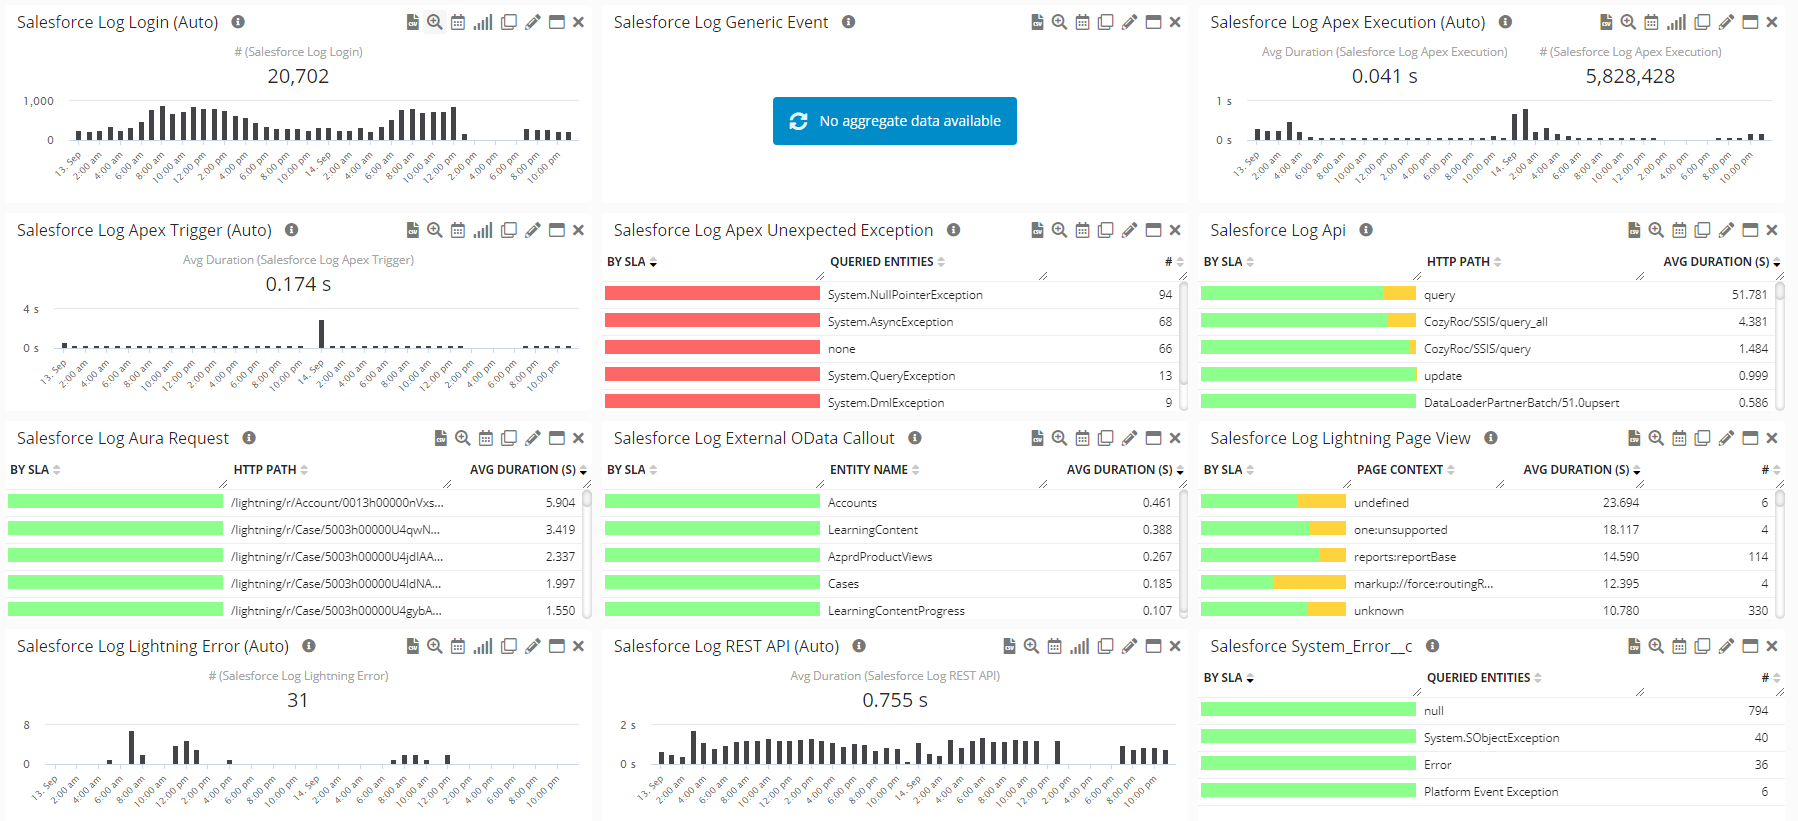Select CozyRoc/SSIS/query_all in Salesforce Log Api
The width and height of the screenshot is (1798, 821).
1485,322
